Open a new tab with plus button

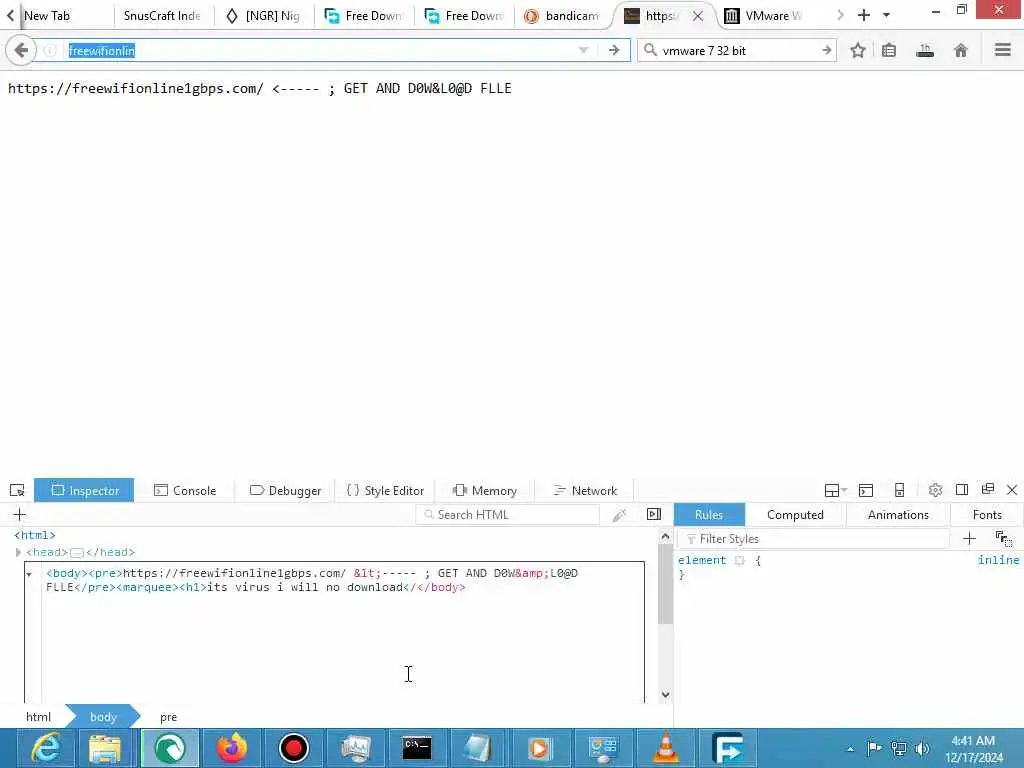(863, 15)
